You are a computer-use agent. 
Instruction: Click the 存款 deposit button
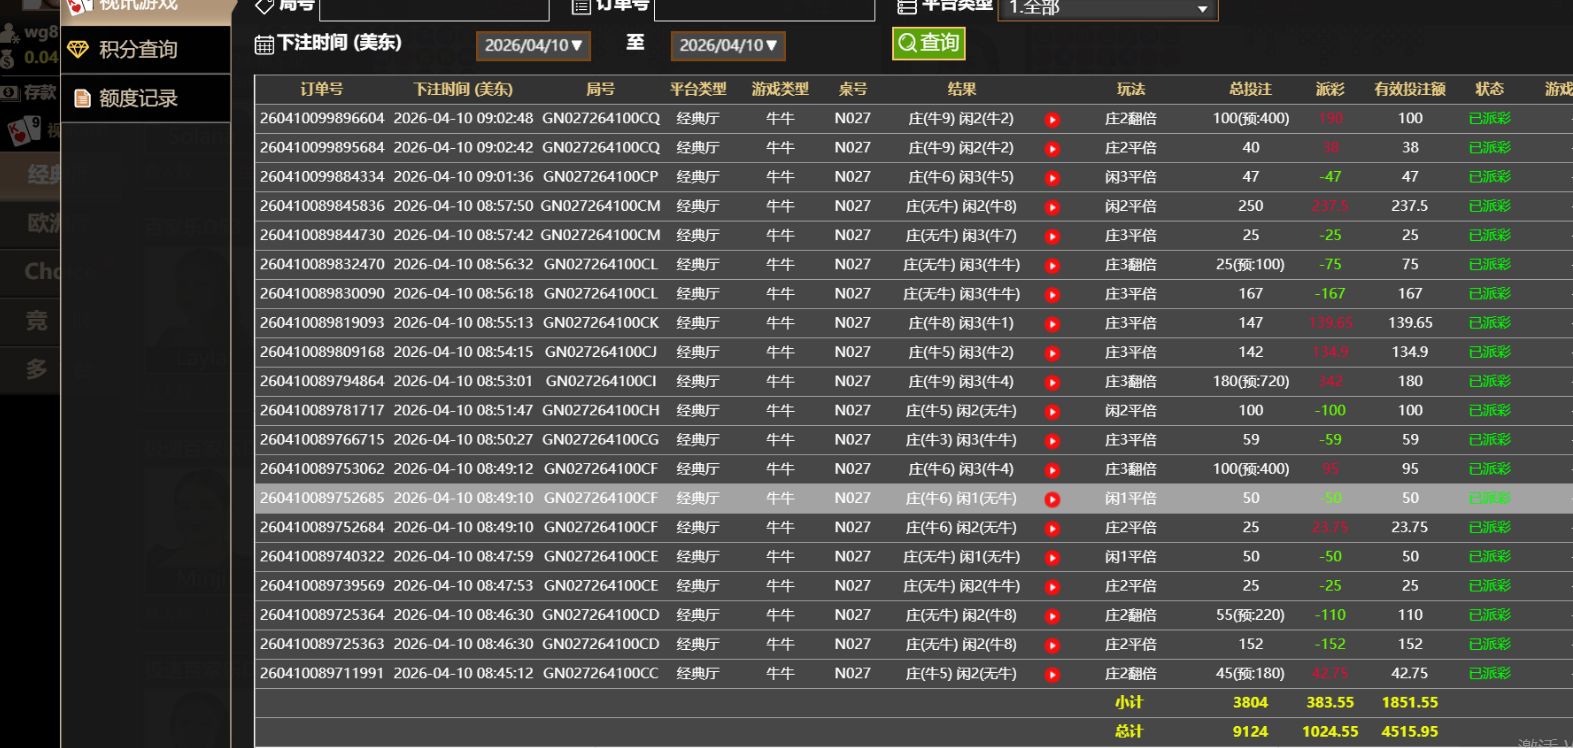(30, 93)
